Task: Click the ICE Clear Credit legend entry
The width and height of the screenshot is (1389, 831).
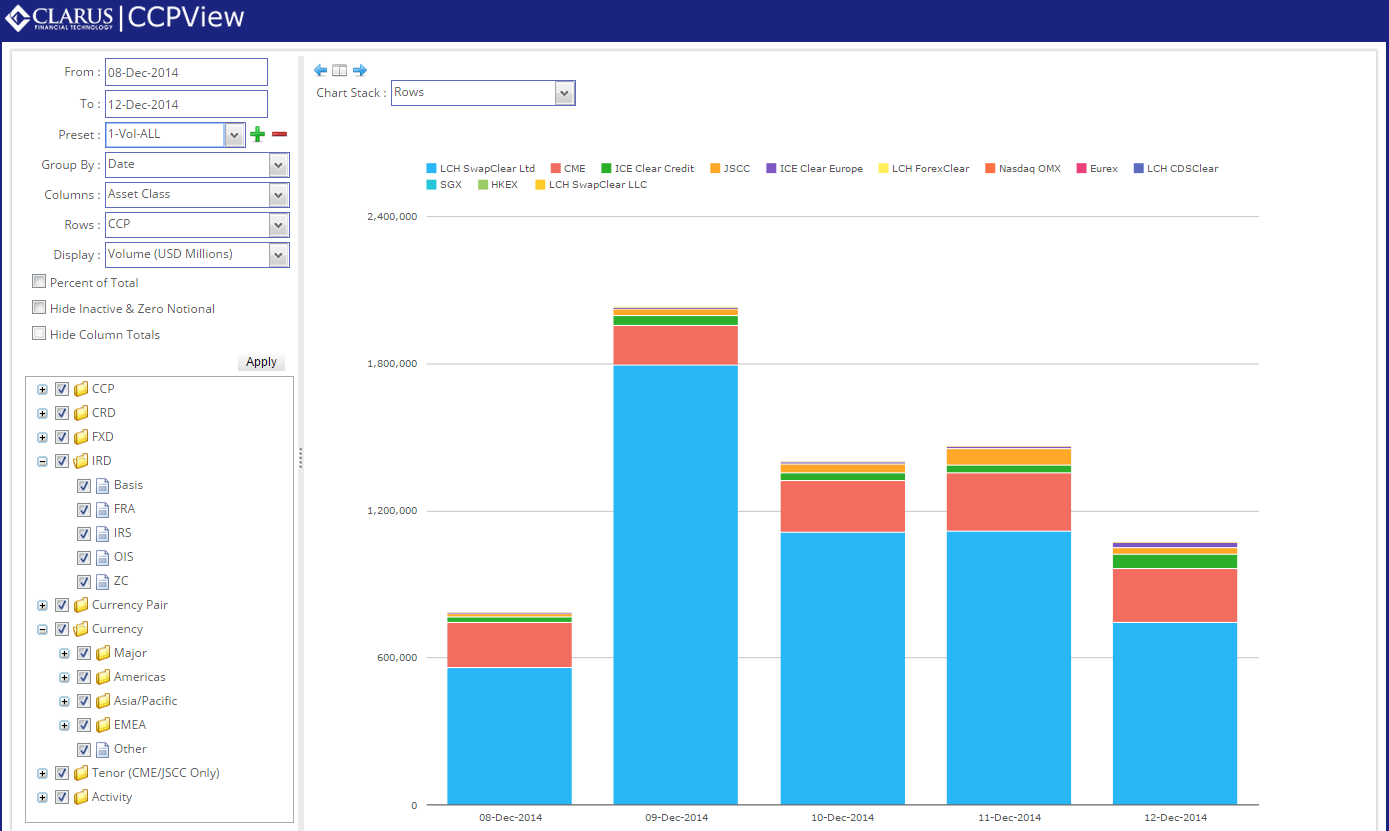Action: 648,168
